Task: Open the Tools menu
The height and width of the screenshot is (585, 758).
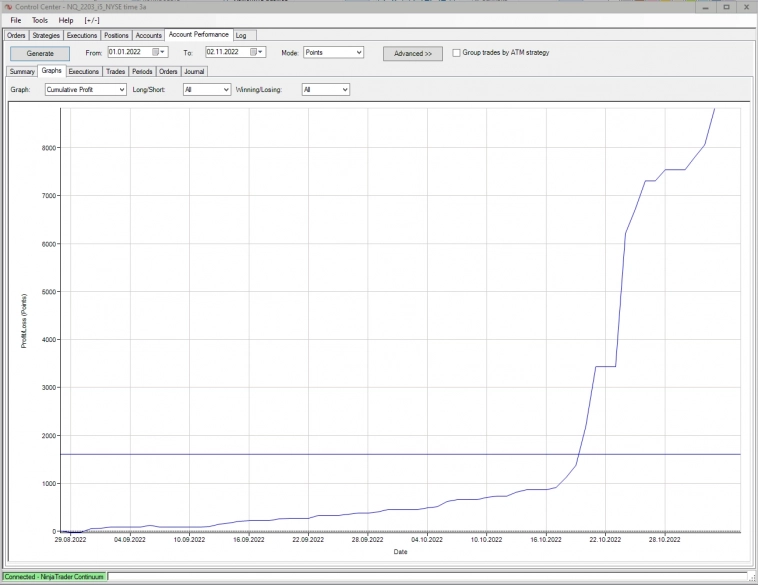Action: pos(40,20)
